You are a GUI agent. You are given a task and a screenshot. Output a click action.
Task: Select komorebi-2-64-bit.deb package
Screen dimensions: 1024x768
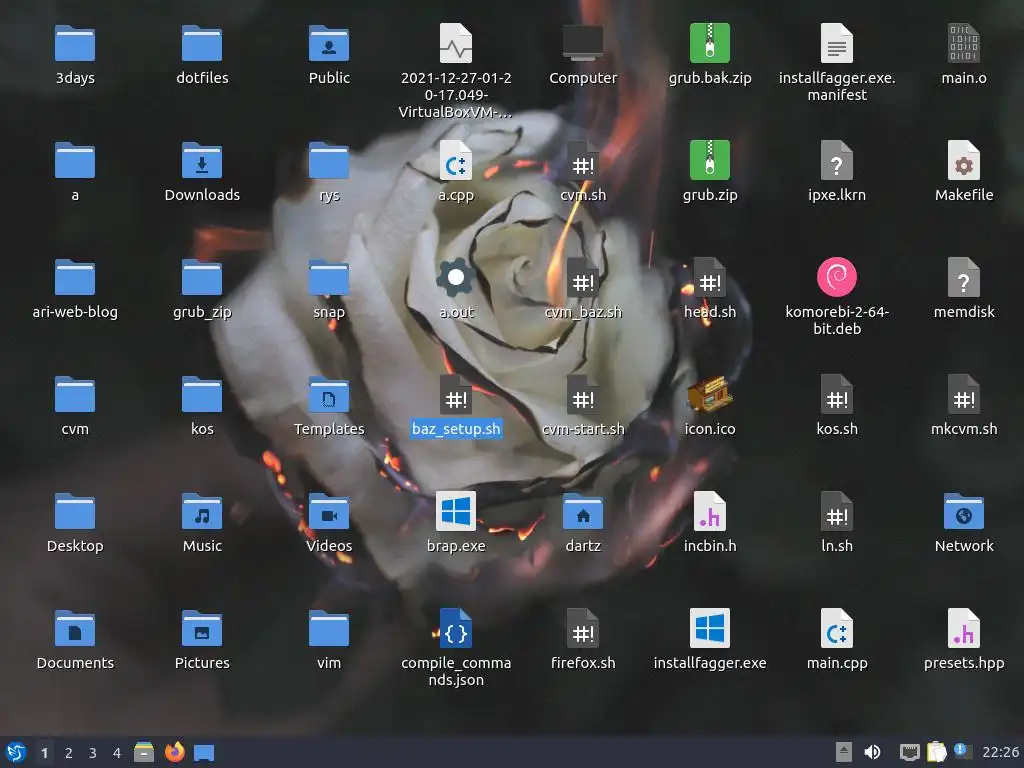tap(837, 278)
